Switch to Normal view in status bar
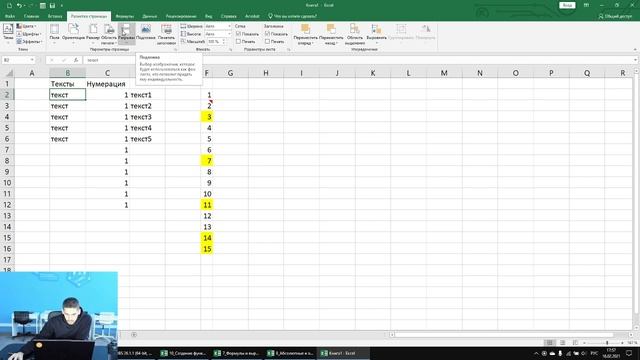 (550, 342)
